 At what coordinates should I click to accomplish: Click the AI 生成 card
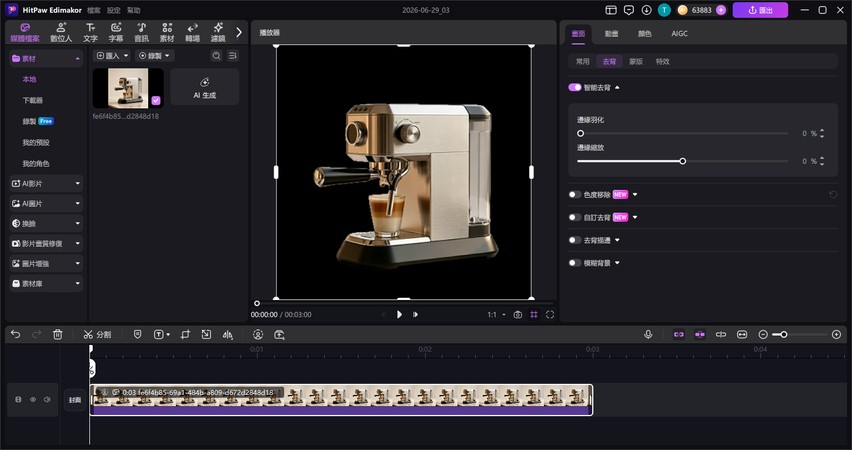click(x=205, y=87)
